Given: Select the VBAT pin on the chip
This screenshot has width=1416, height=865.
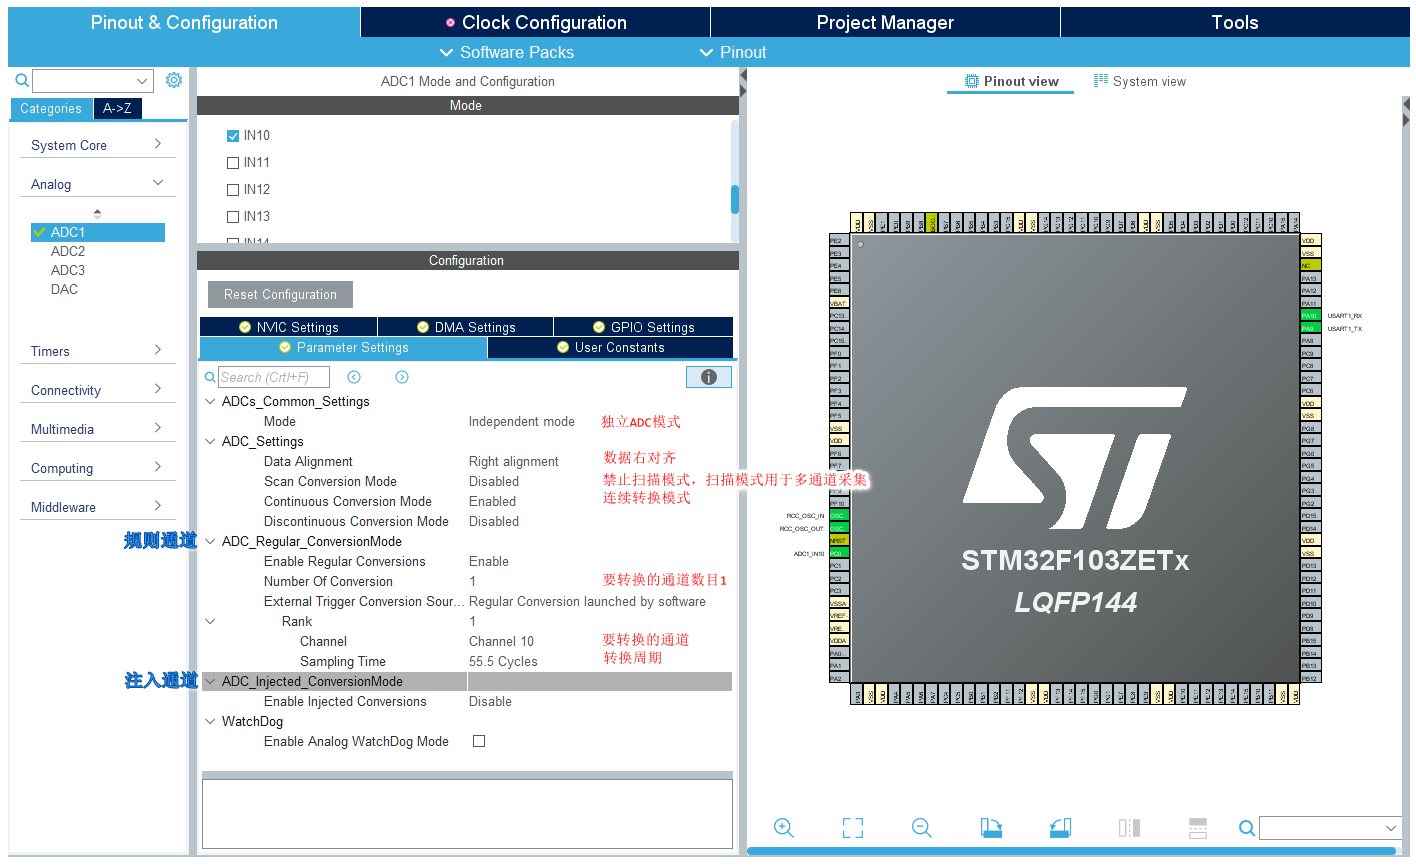Looking at the screenshot, I should (838, 303).
